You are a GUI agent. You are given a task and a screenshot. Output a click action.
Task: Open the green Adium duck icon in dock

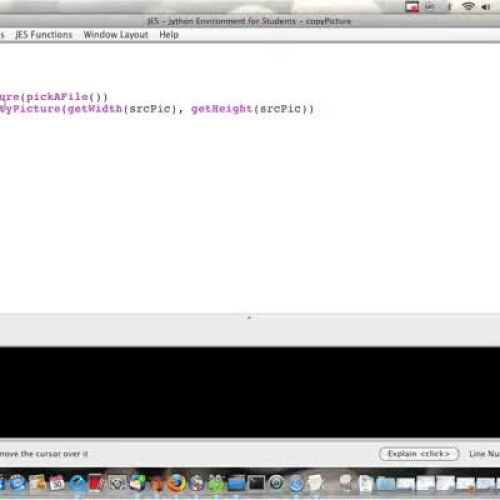point(216,483)
